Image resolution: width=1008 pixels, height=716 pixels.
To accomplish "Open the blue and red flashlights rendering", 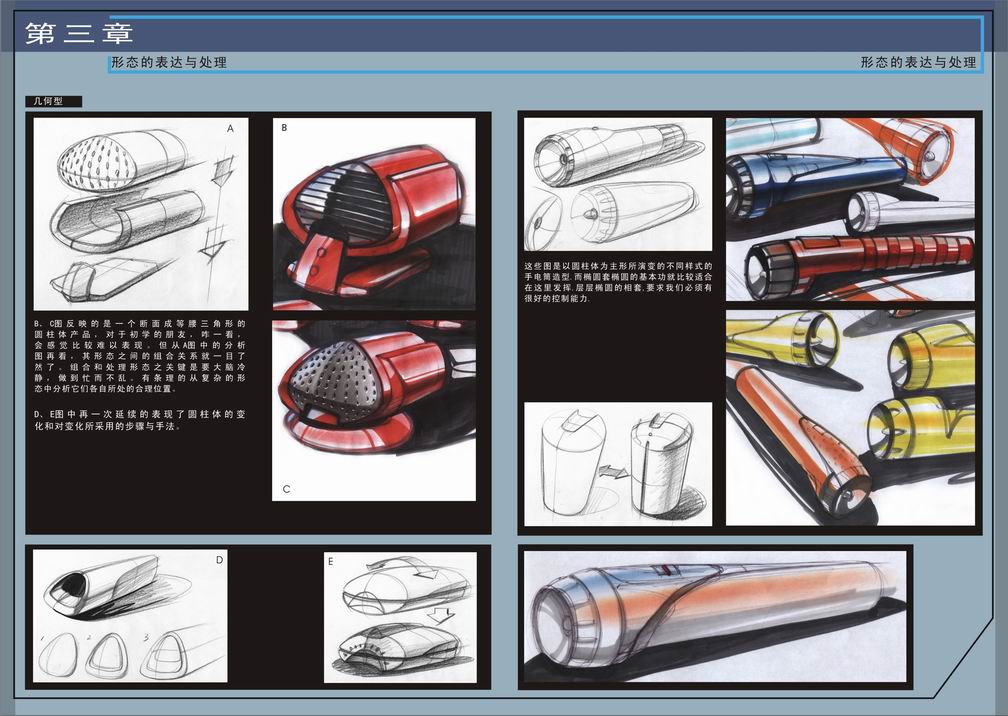I will point(850,210).
